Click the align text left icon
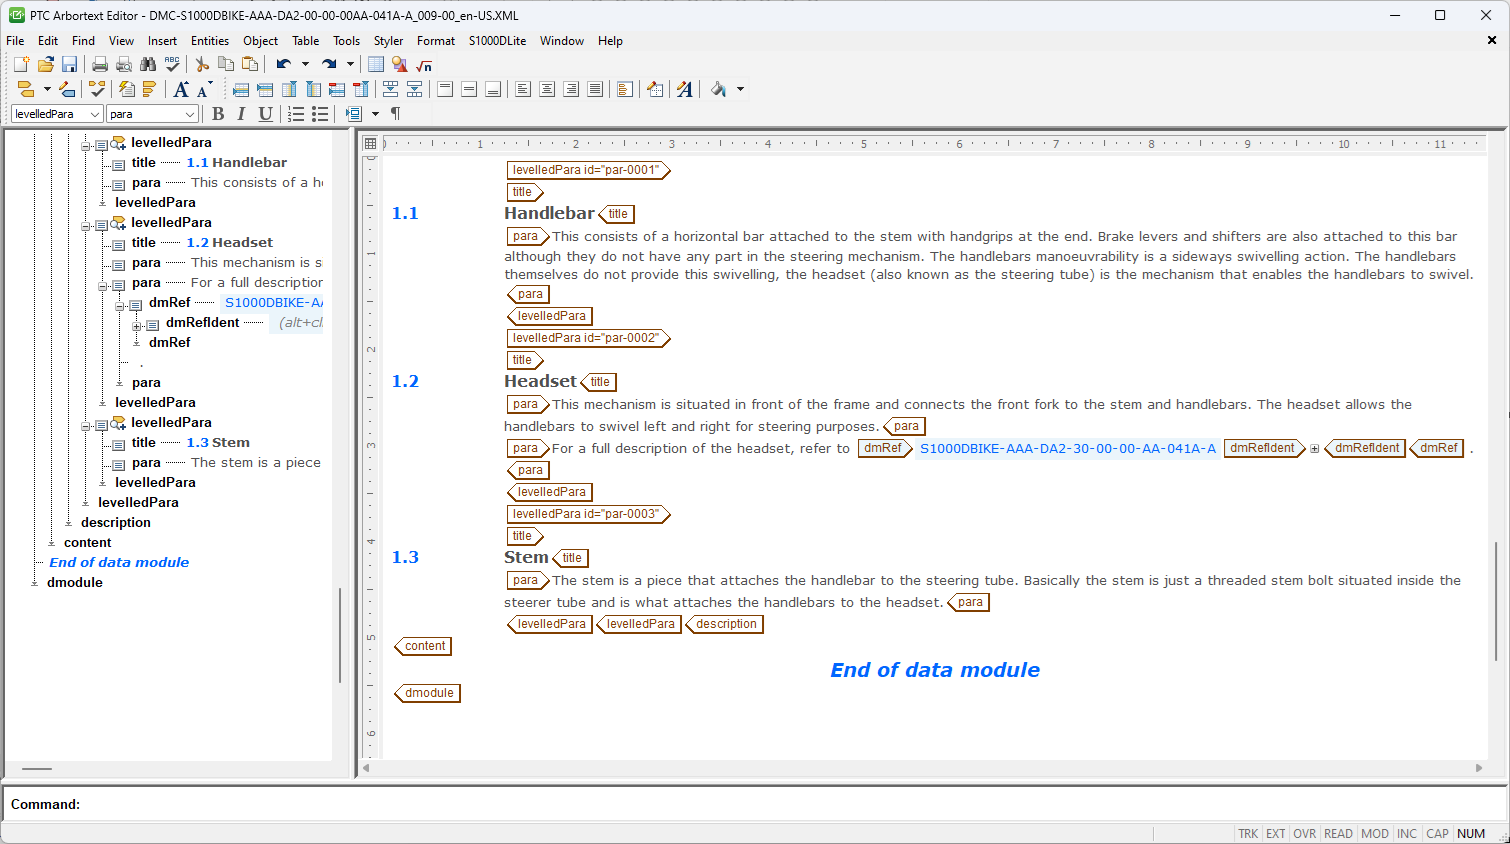The height and width of the screenshot is (844, 1510). [523, 89]
